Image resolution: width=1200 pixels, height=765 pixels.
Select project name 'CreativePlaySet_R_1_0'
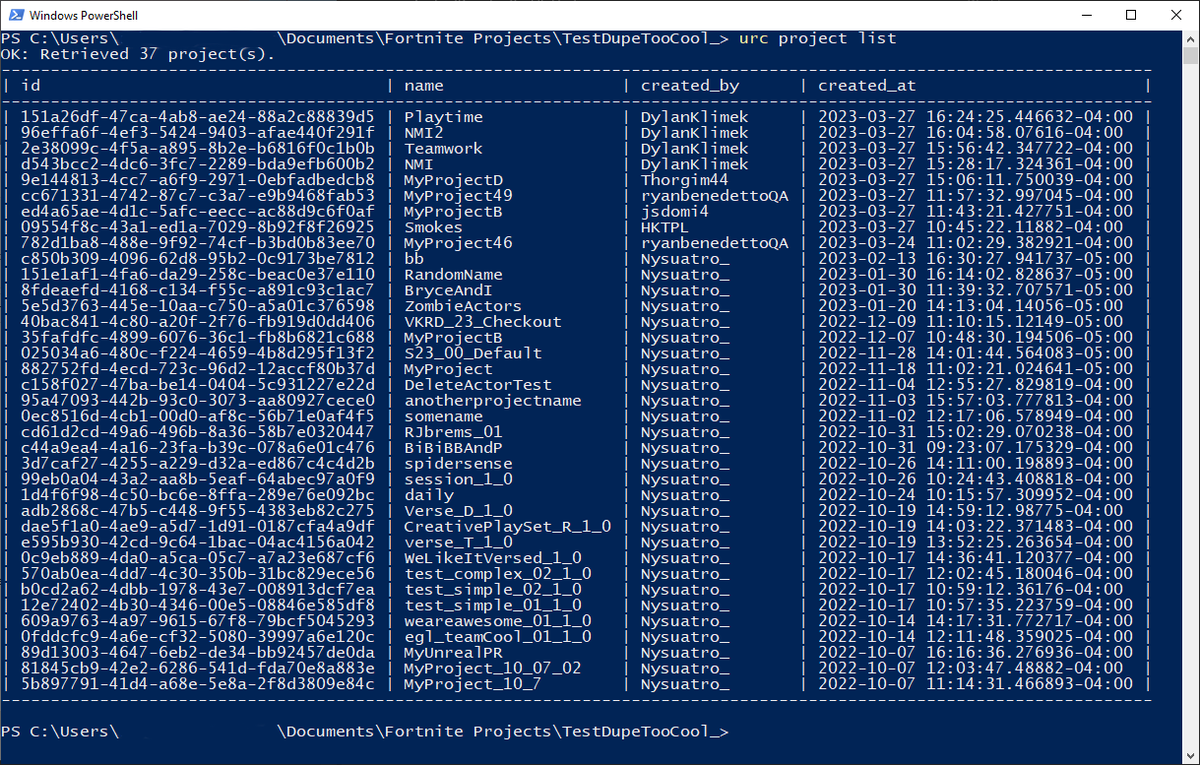tap(507, 527)
